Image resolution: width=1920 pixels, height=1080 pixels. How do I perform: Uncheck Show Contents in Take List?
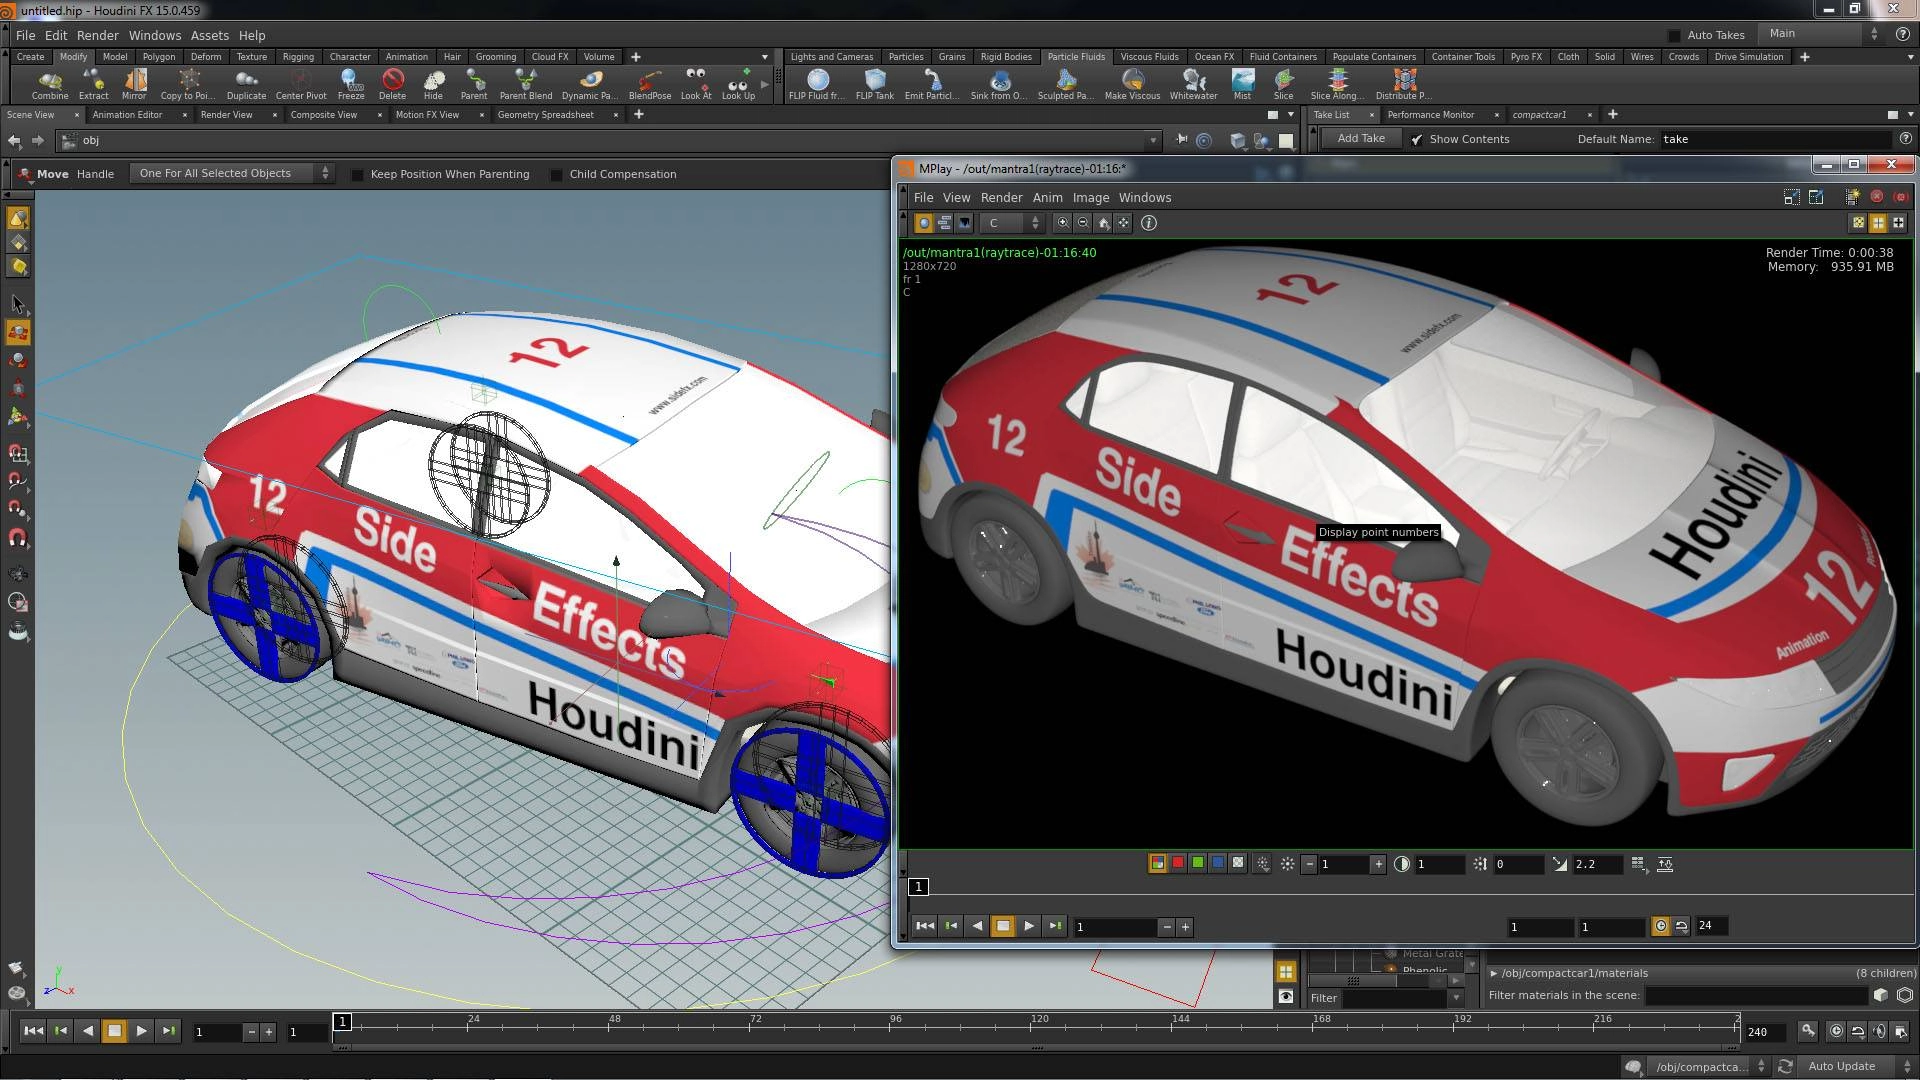[1417, 139]
